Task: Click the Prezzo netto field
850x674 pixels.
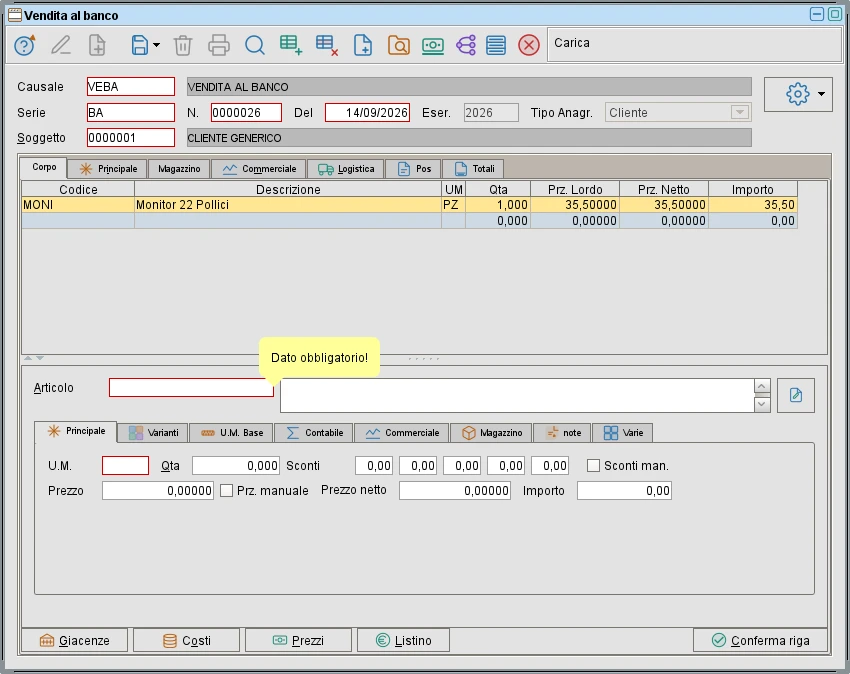Action: [x=455, y=491]
